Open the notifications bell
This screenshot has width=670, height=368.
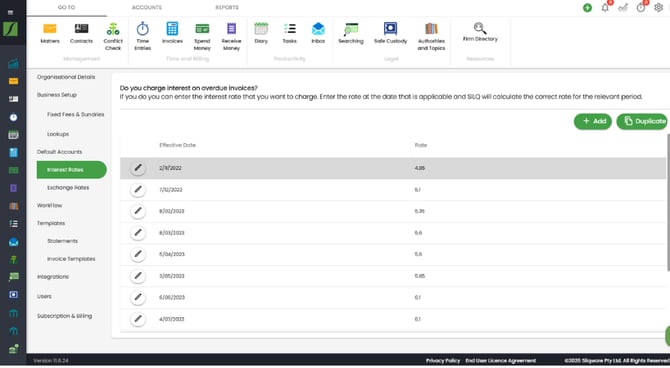tap(605, 8)
